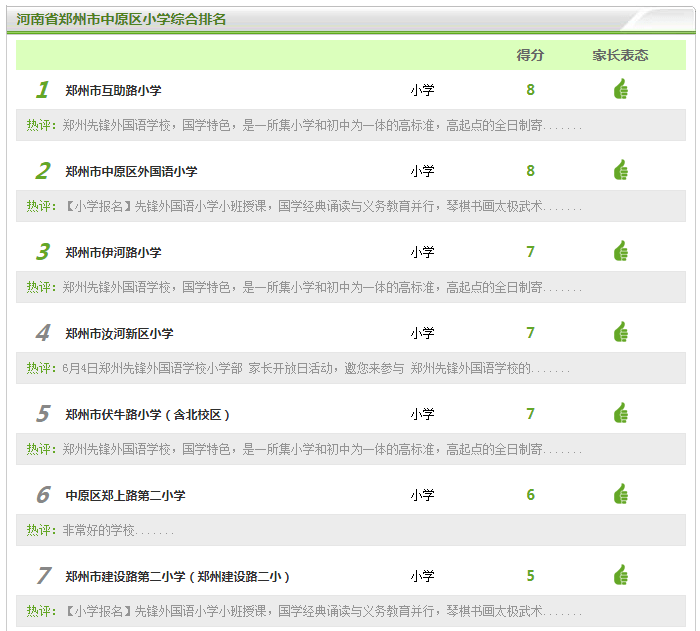700x631 pixels.
Task: Like 中原区郑上路第二小学 with thumbs-up
Action: [x=621, y=494]
